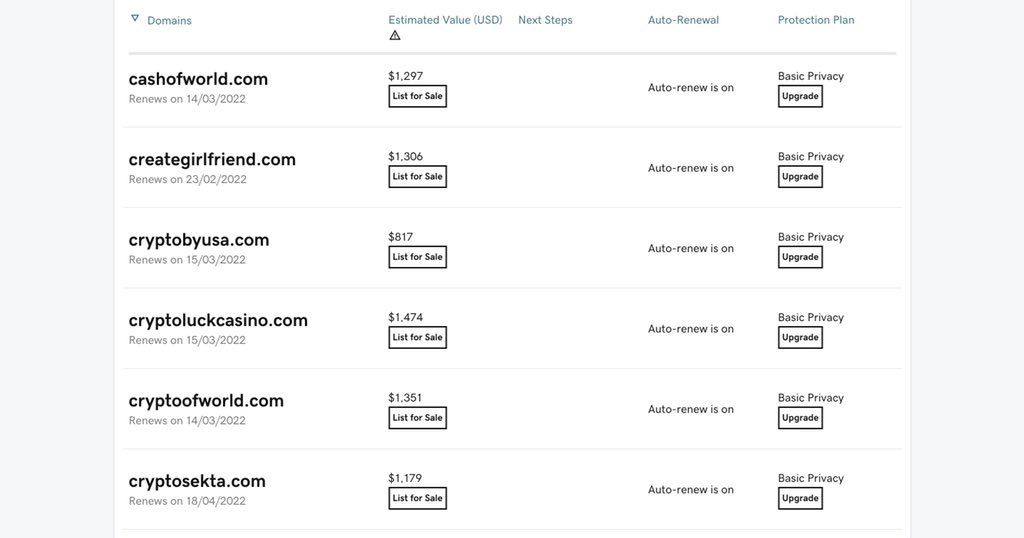The height and width of the screenshot is (538, 1024).
Task: Click 'Auto-renew is on' for cryptoluckcasino.com
Action: coord(691,328)
